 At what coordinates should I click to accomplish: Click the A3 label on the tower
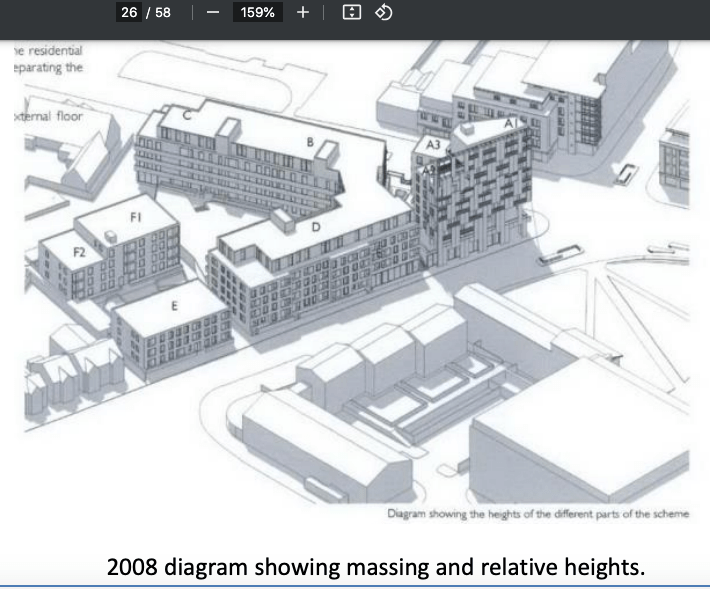coord(433,145)
